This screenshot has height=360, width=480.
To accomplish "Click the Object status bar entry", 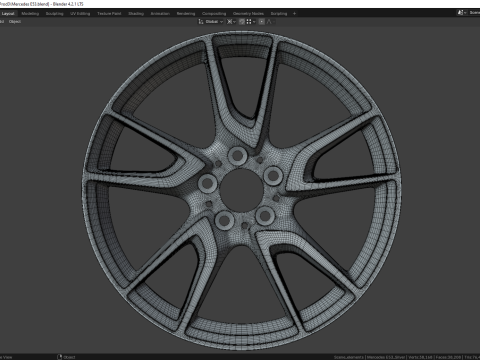I will [x=66, y=357].
